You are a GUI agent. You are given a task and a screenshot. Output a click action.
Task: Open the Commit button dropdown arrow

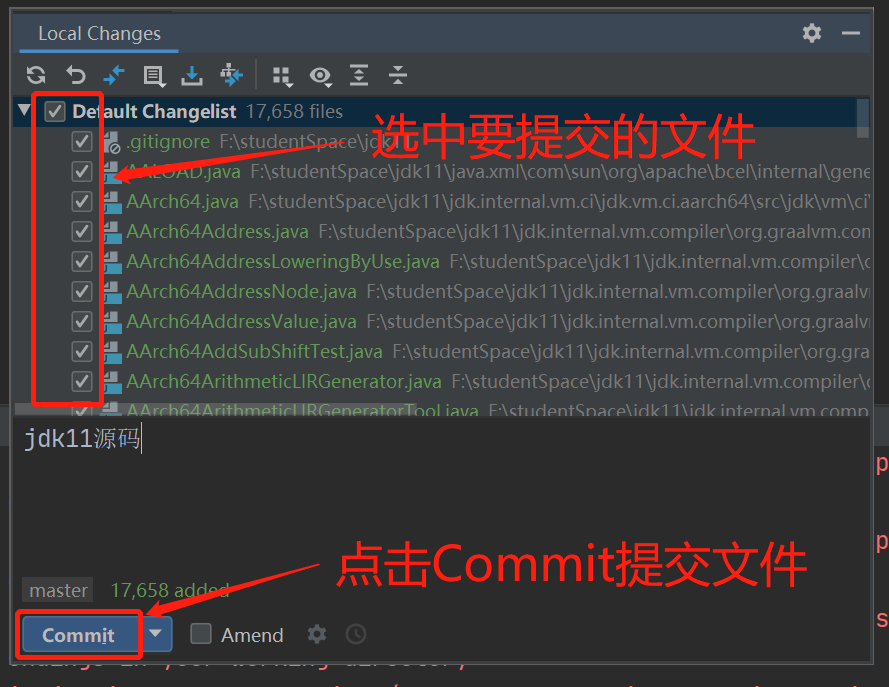[156, 634]
